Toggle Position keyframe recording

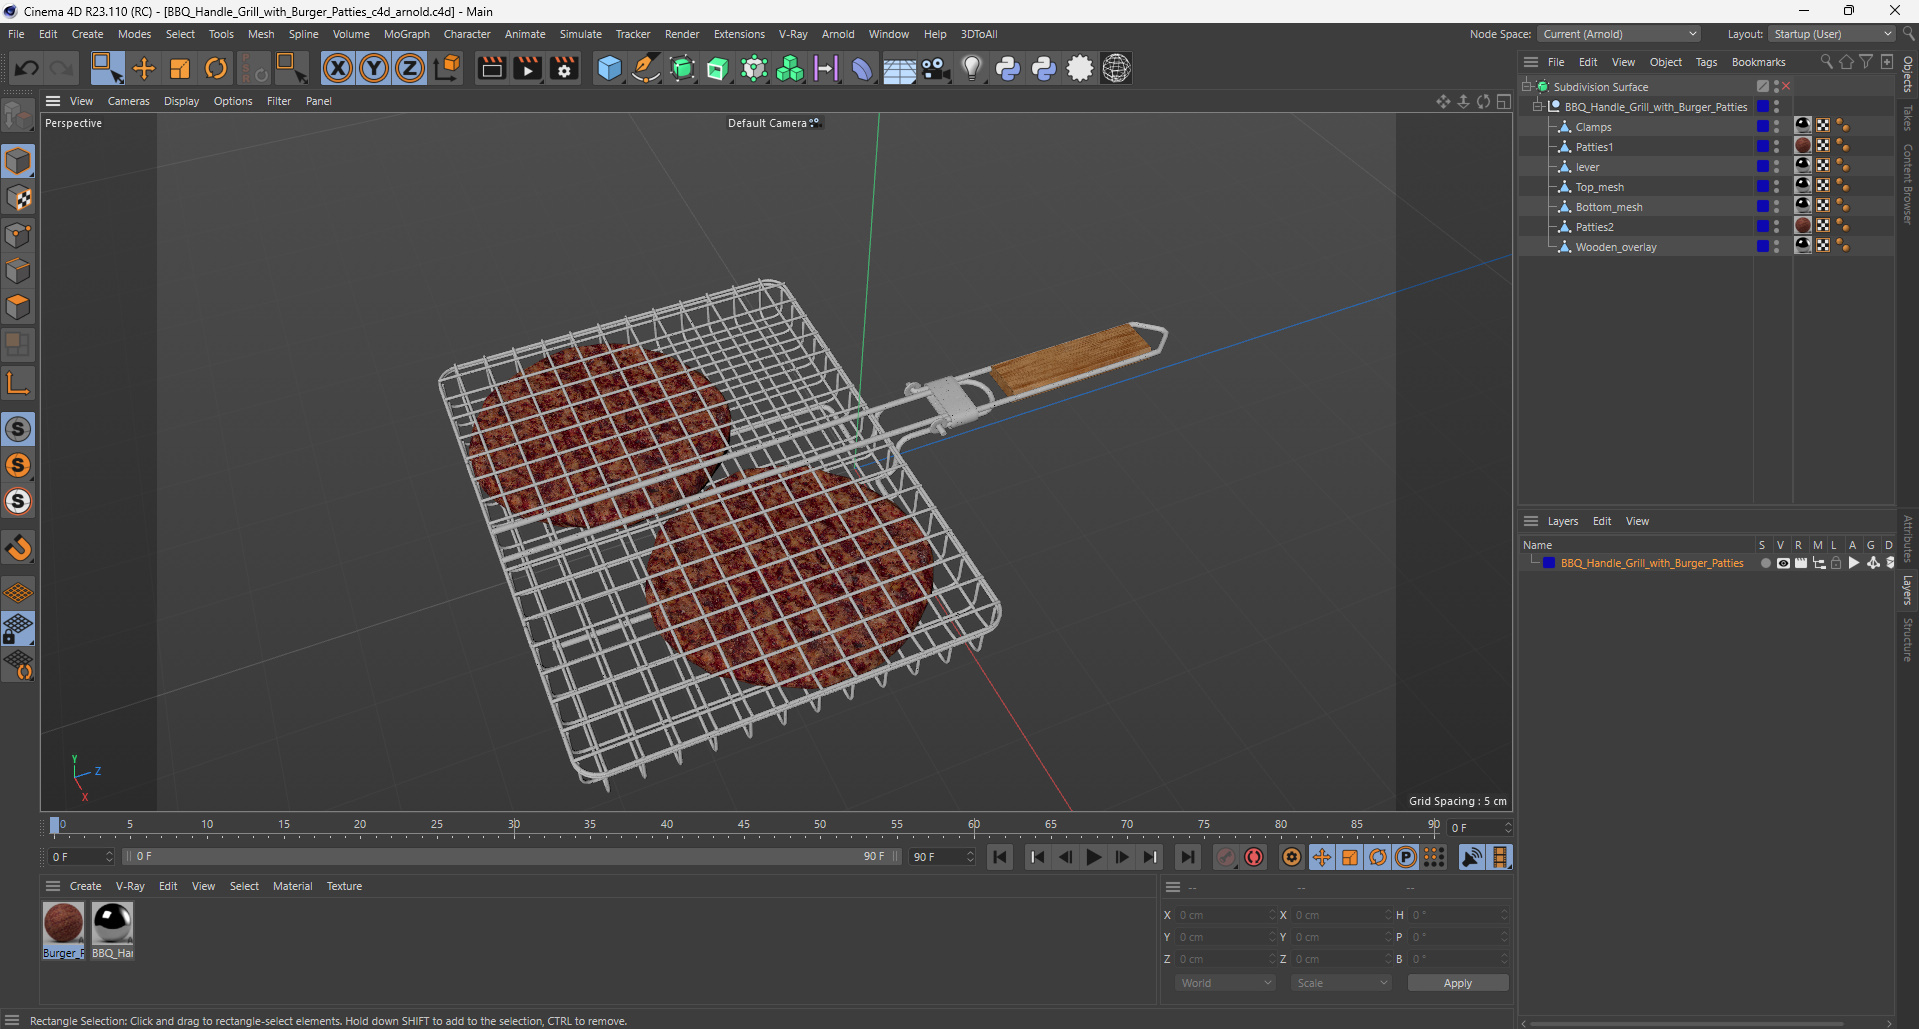(1322, 857)
